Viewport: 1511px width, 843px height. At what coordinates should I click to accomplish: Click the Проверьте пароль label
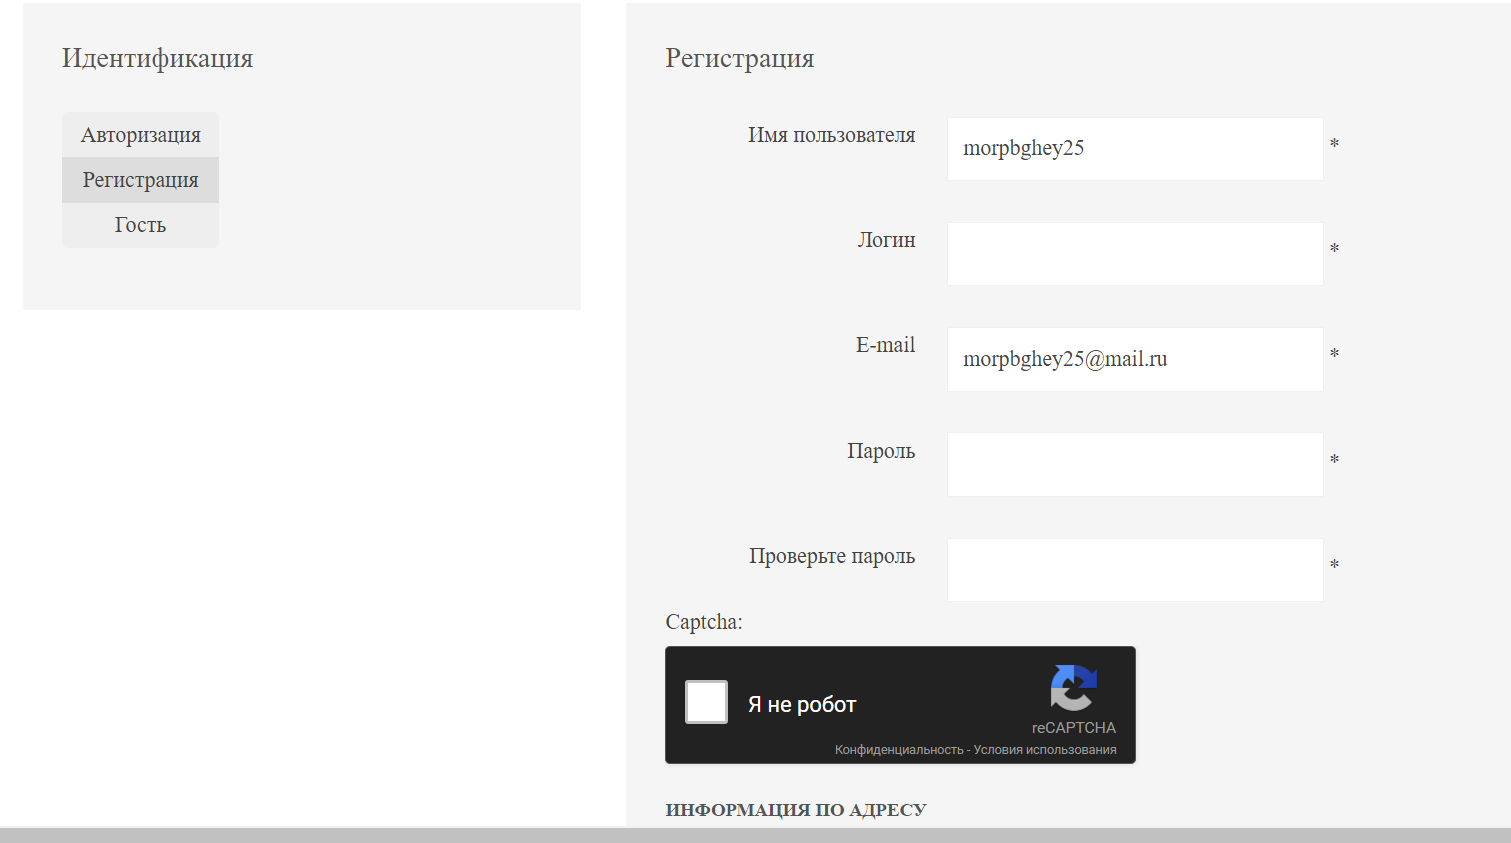pos(832,556)
